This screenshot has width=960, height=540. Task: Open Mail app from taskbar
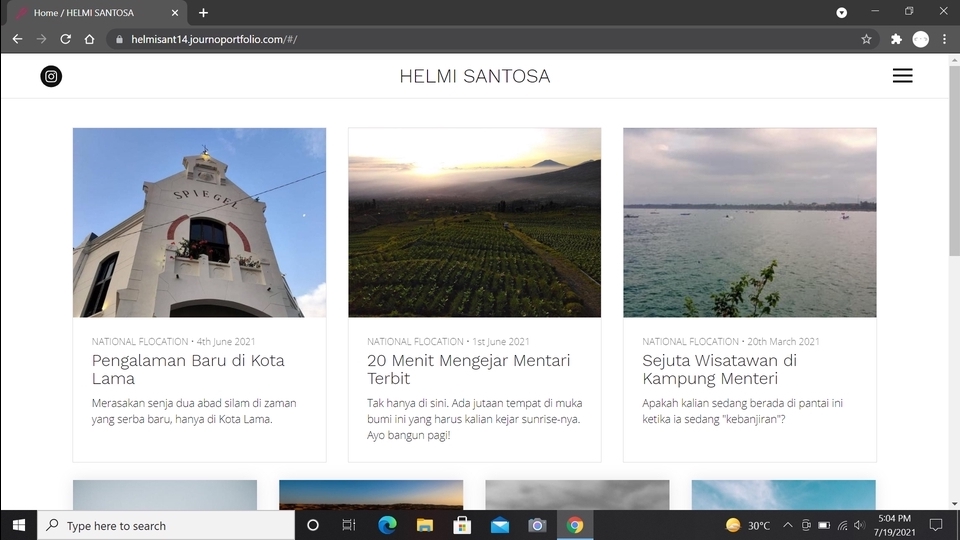[x=500, y=525]
